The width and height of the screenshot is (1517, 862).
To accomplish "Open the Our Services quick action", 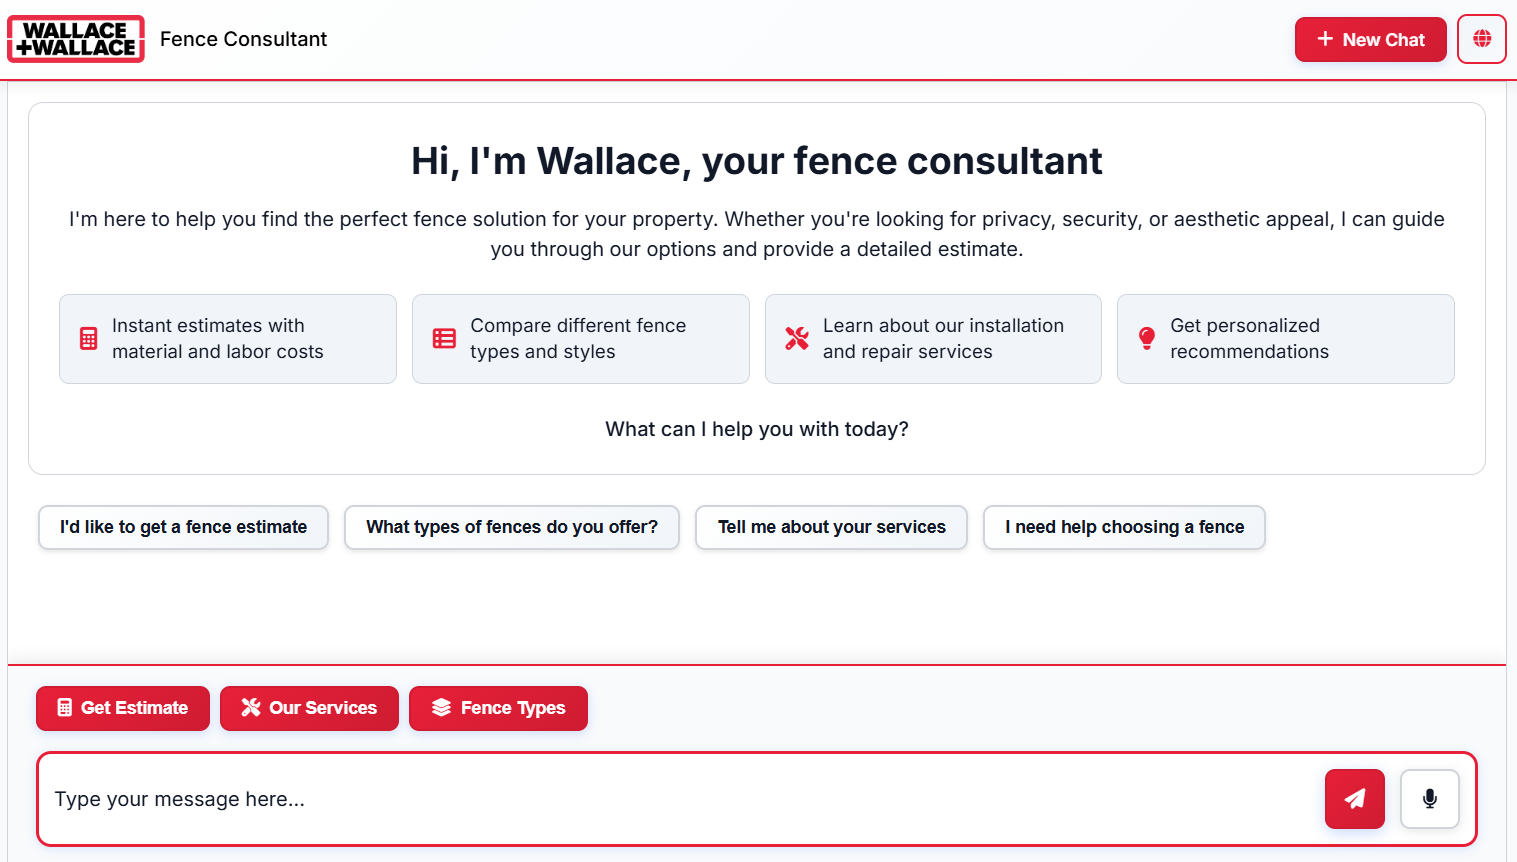I will coord(309,708).
